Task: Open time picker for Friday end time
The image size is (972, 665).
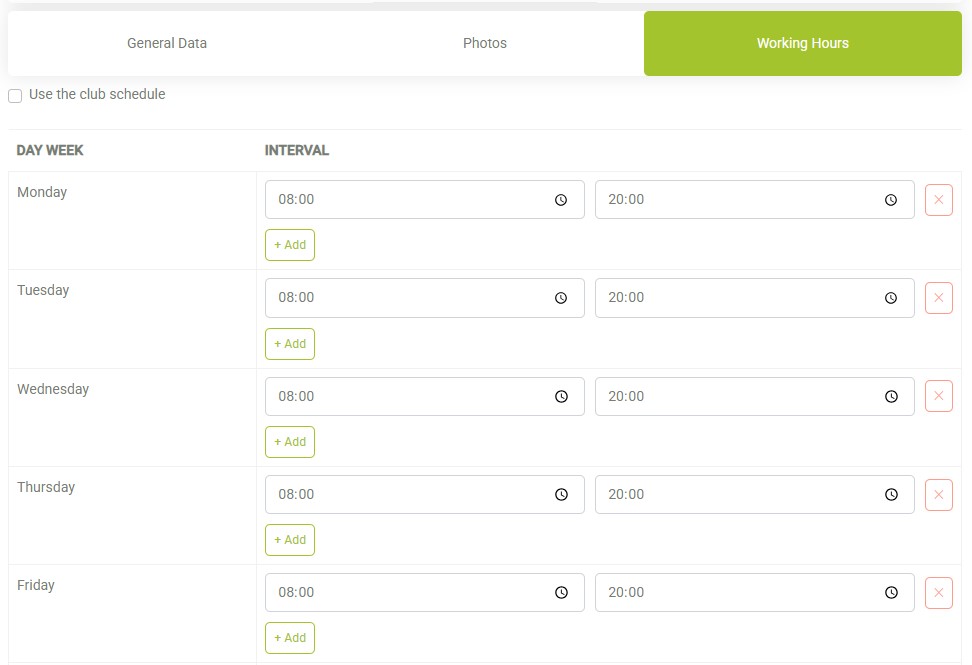Action: click(x=891, y=593)
